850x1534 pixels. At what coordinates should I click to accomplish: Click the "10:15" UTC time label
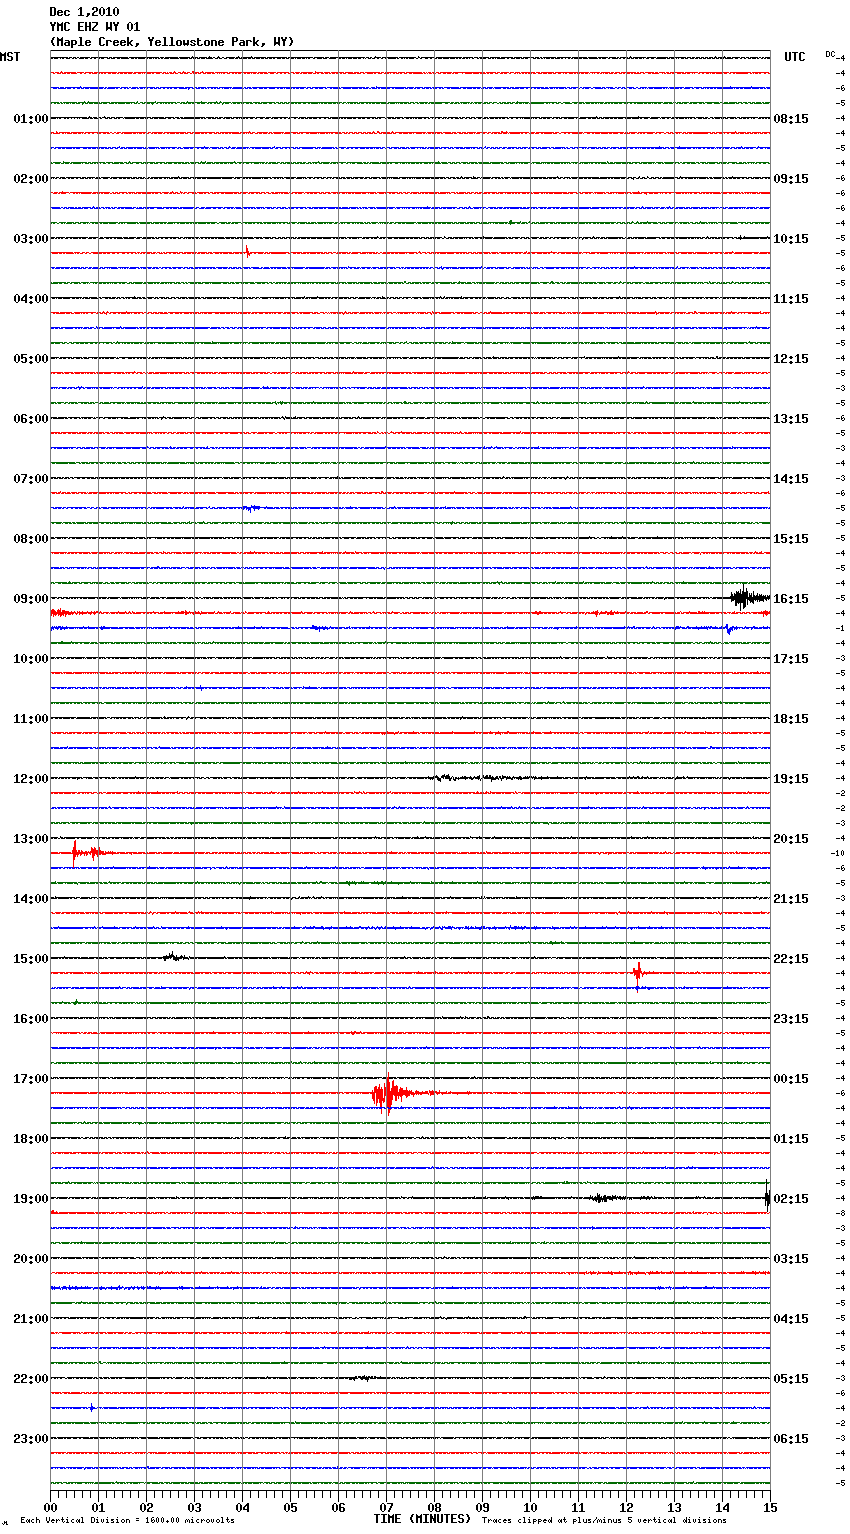click(791, 239)
